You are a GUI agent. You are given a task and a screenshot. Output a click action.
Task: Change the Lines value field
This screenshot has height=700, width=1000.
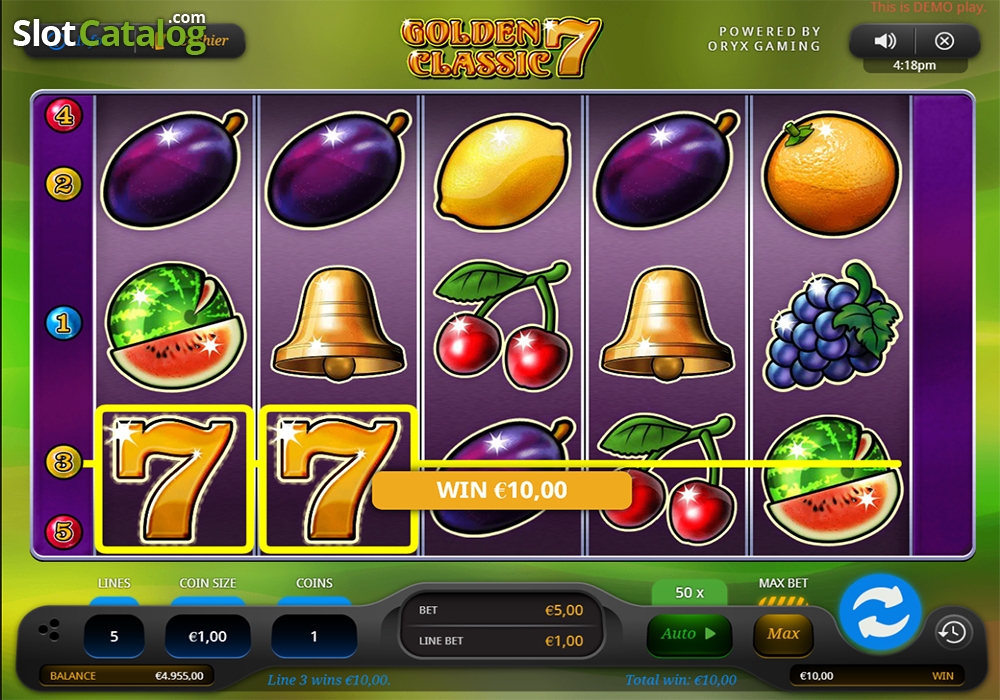(x=114, y=636)
